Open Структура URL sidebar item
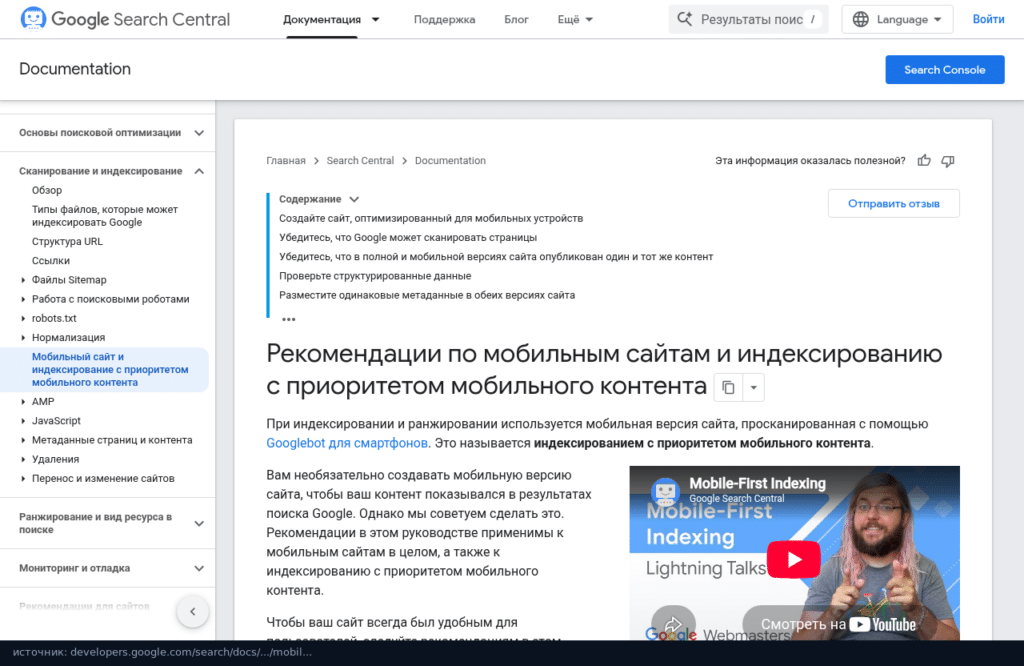This screenshot has height=666, width=1024. pyautogui.click(x=67, y=242)
